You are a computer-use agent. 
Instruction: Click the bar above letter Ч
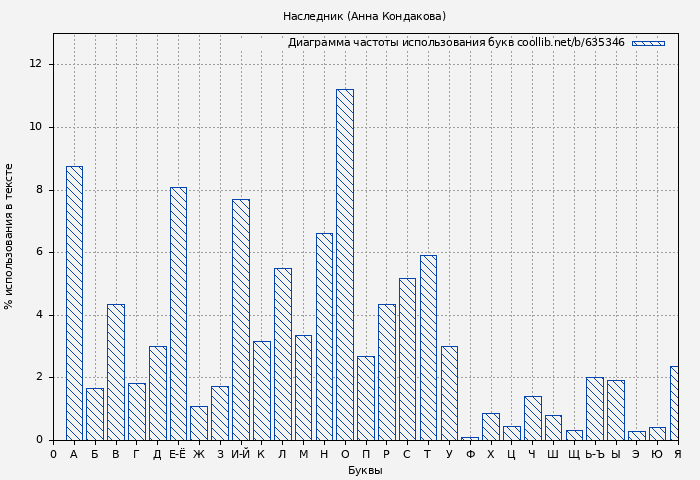532,418
